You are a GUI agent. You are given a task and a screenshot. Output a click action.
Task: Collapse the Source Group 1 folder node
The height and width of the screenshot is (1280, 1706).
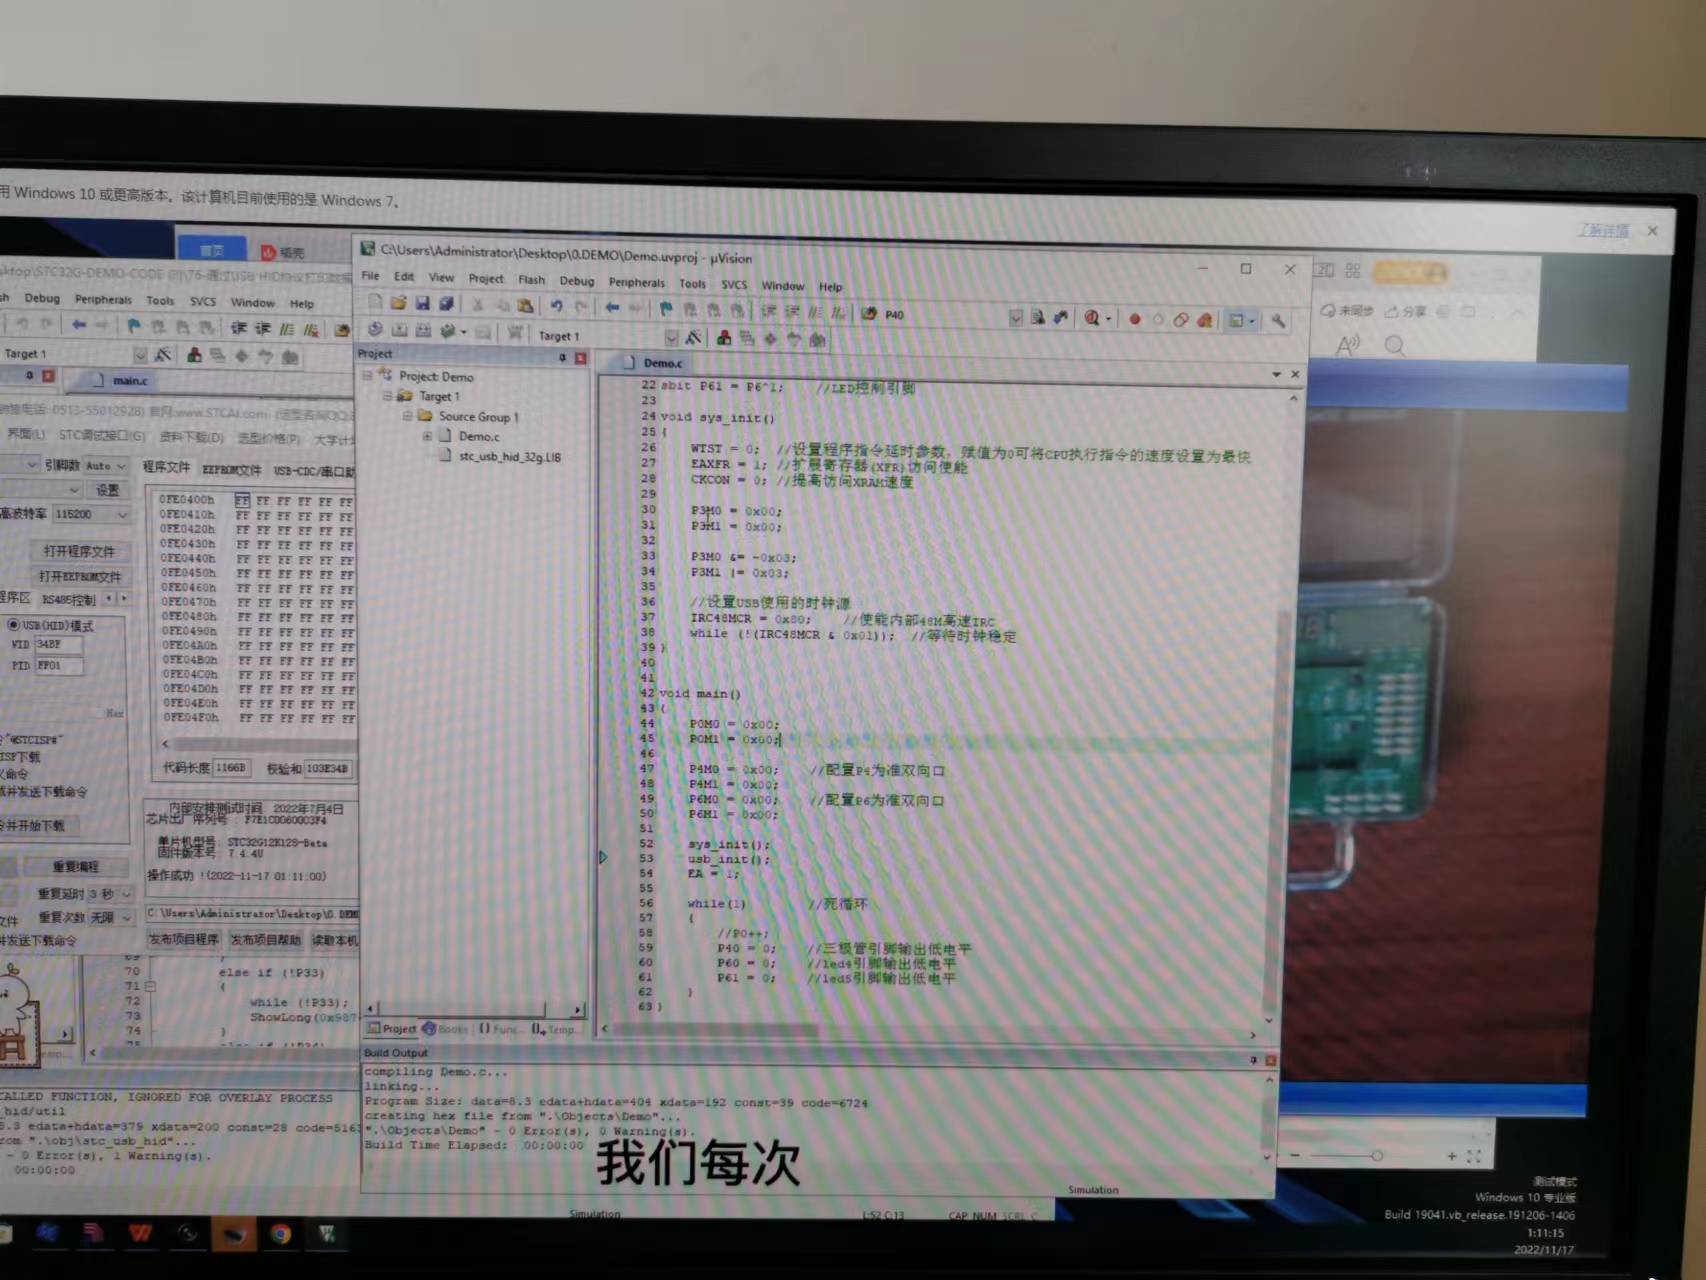[x=407, y=416]
